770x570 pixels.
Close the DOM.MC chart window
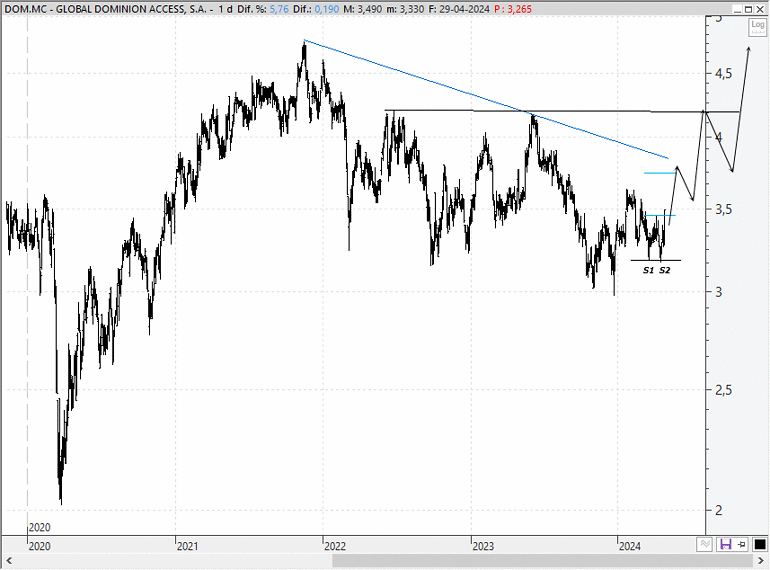point(760,9)
